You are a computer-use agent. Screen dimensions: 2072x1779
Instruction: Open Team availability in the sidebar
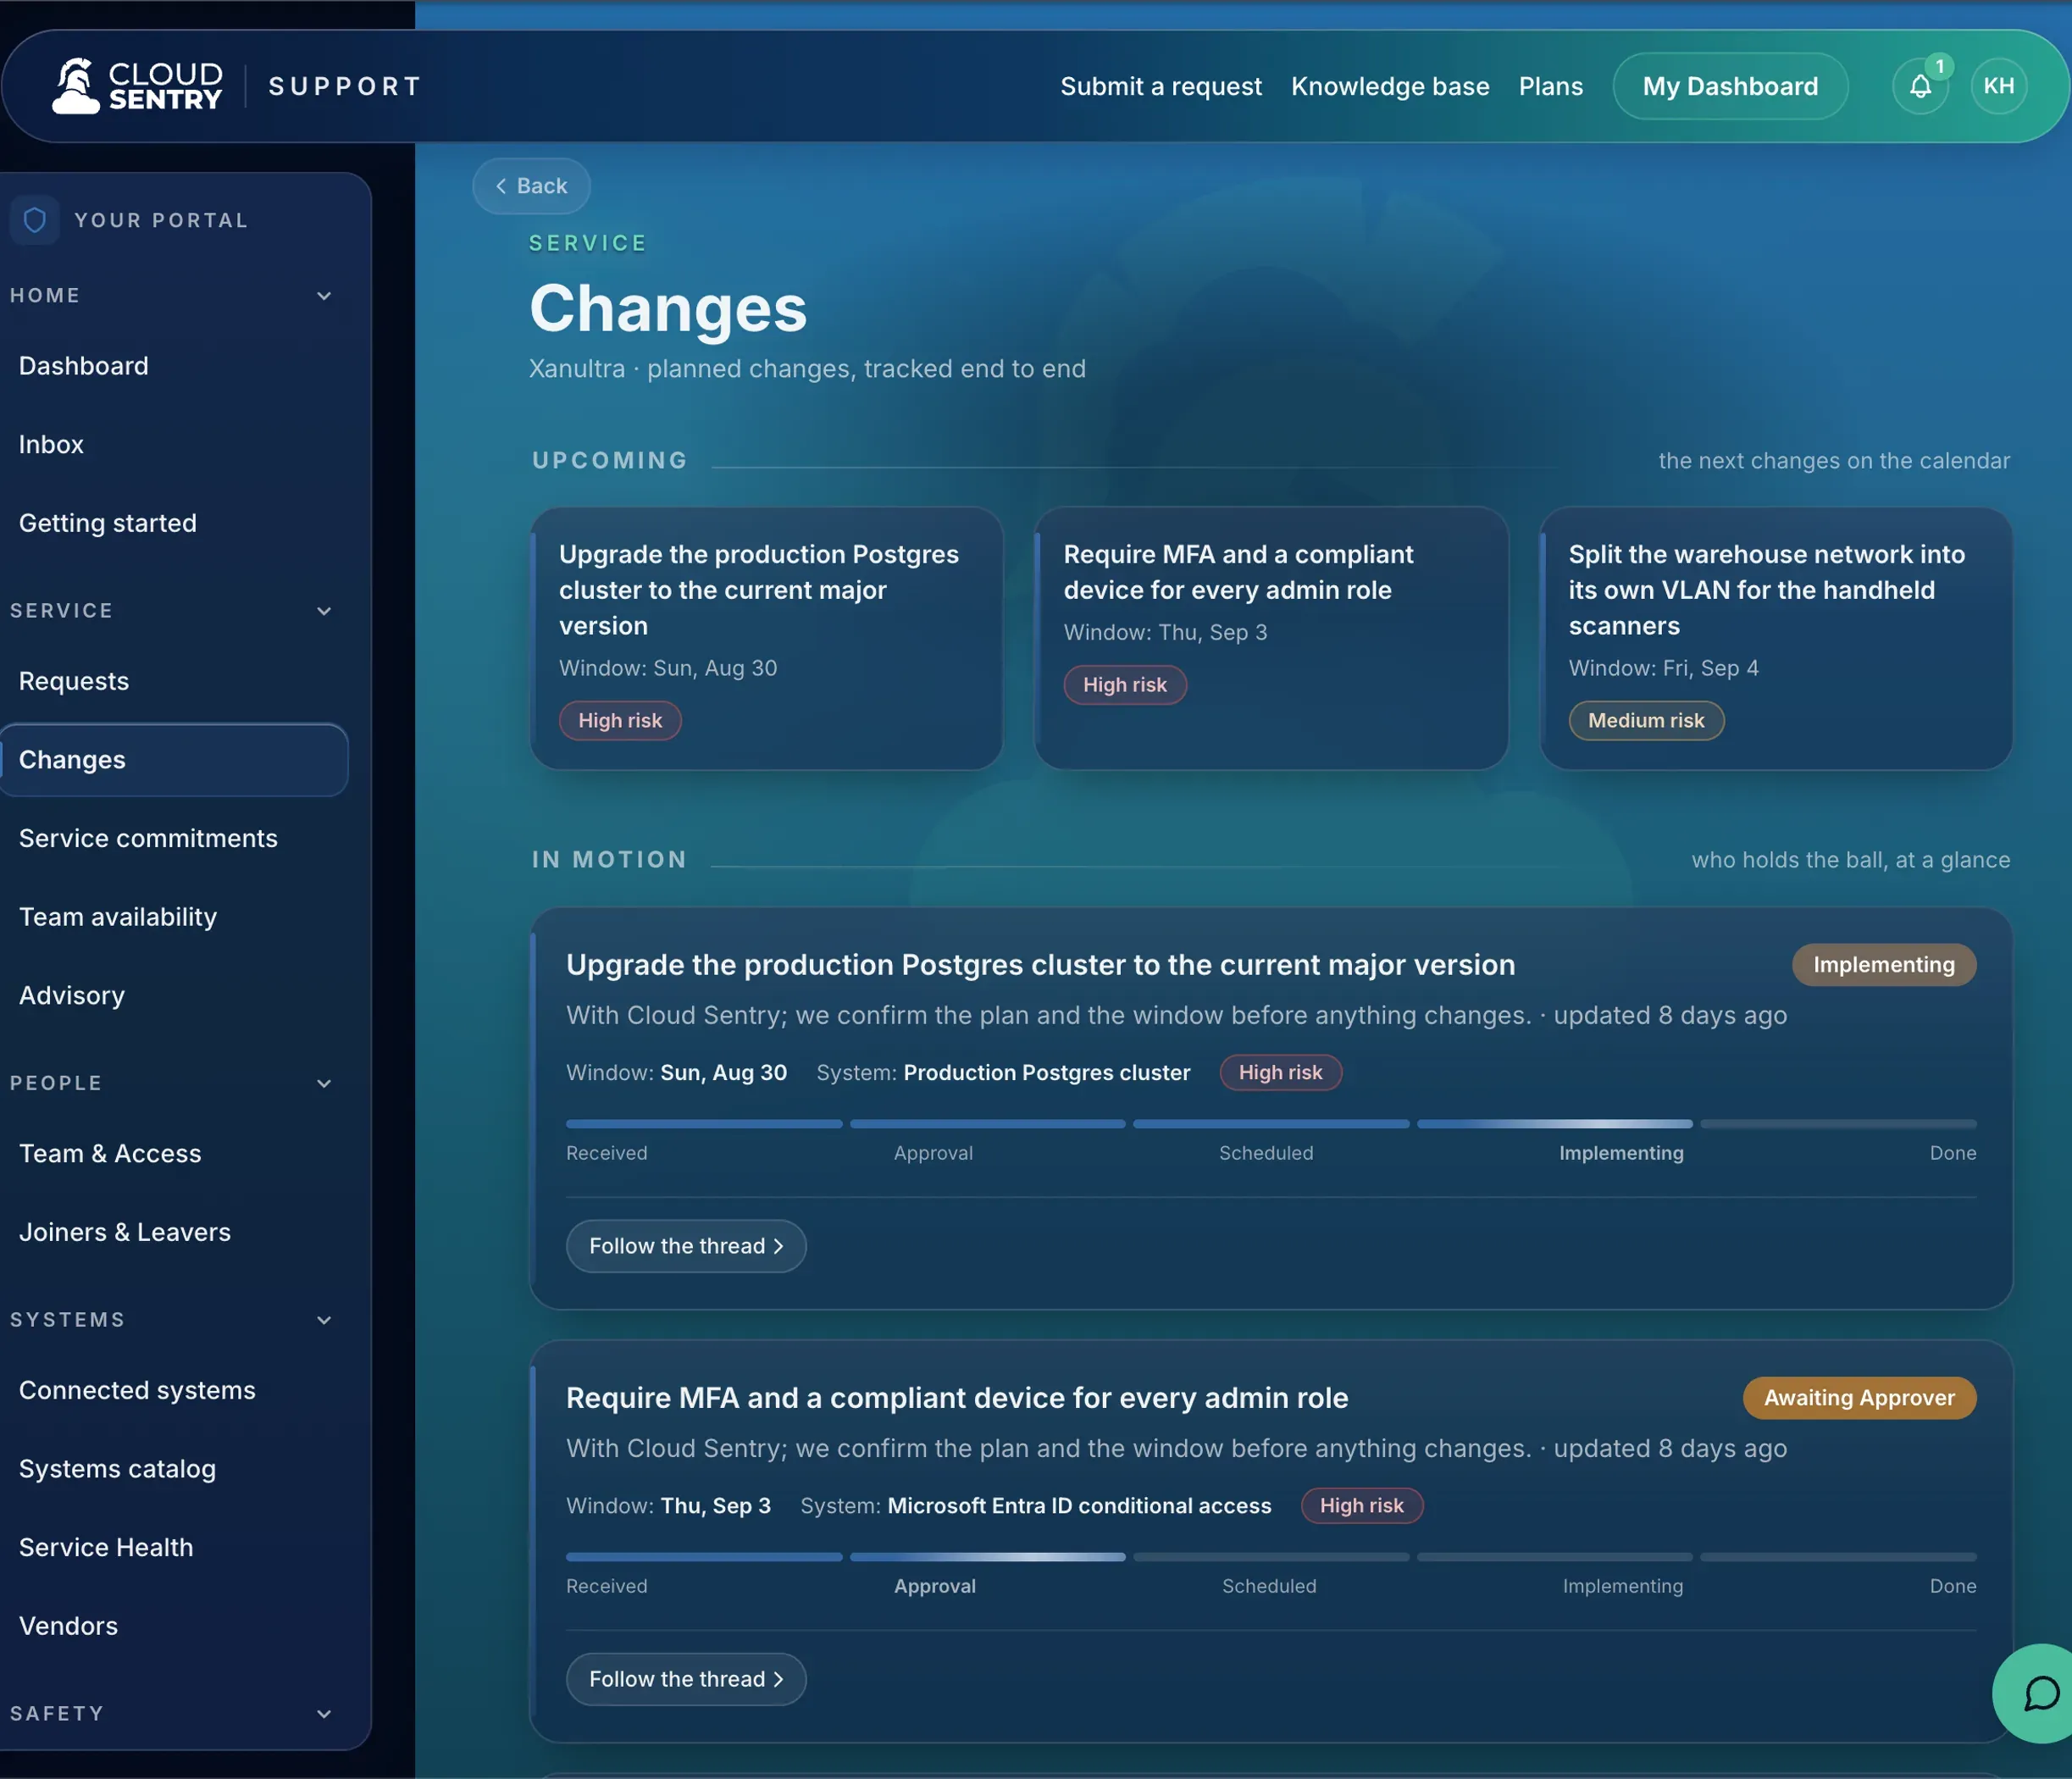tap(174, 917)
